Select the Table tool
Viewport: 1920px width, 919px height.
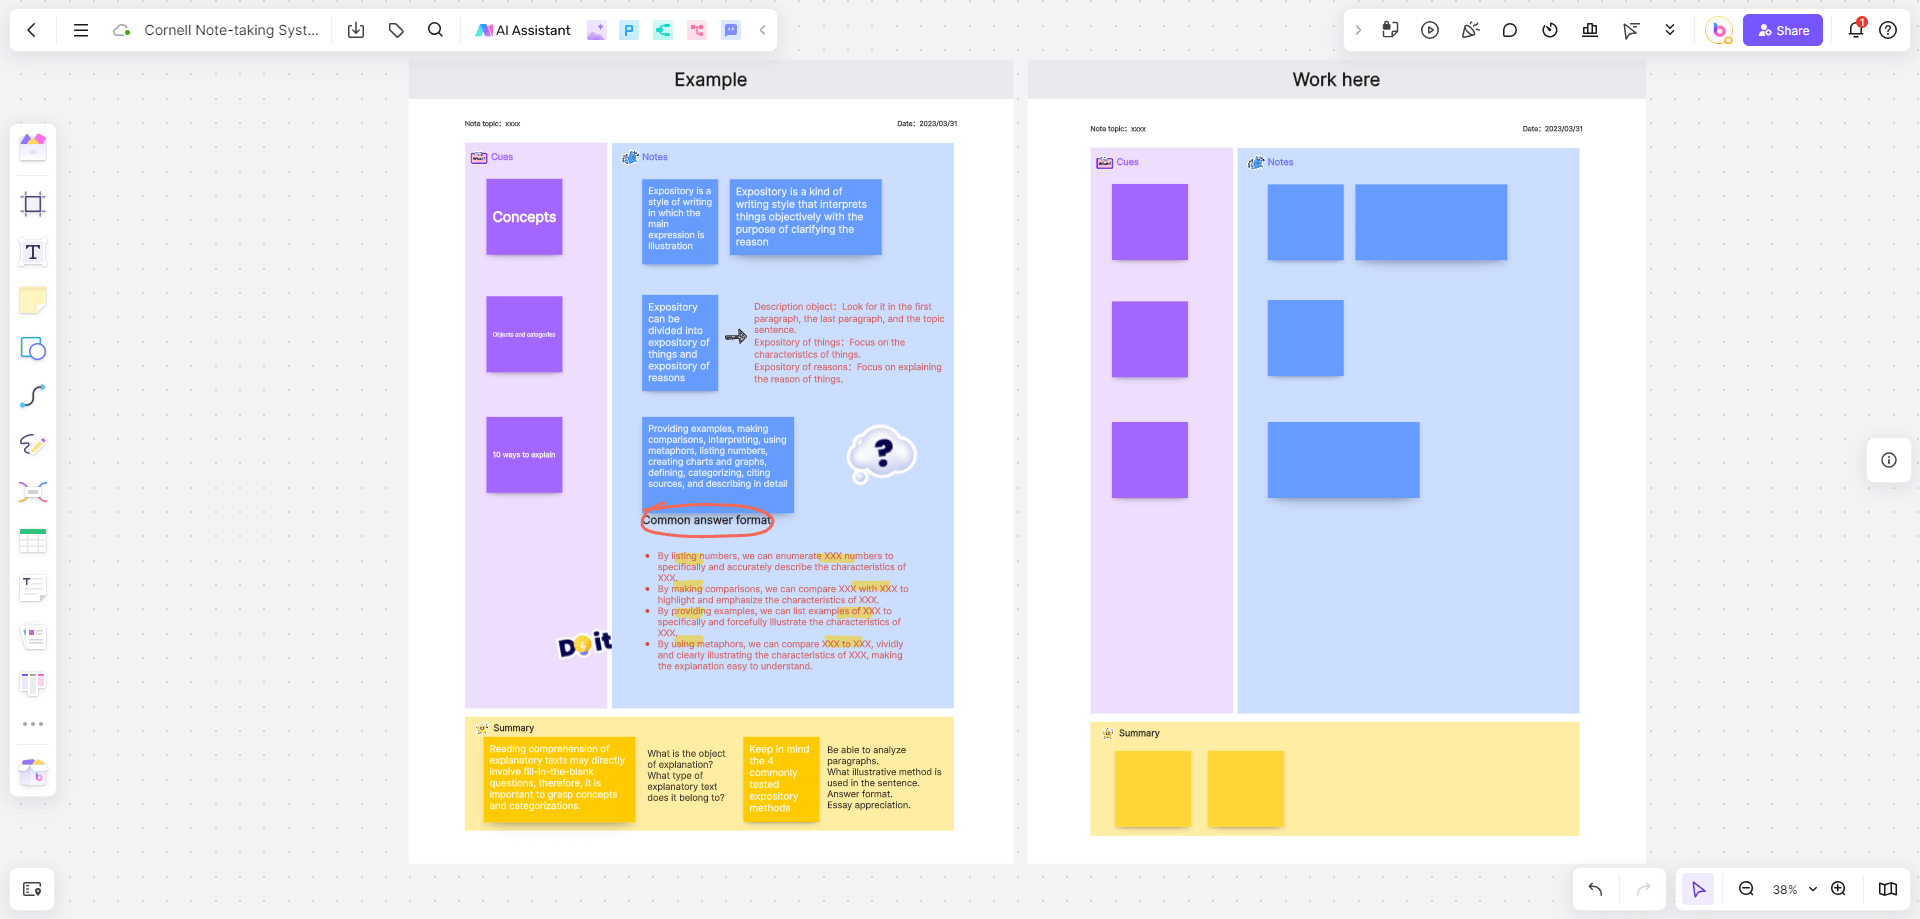pos(33,540)
